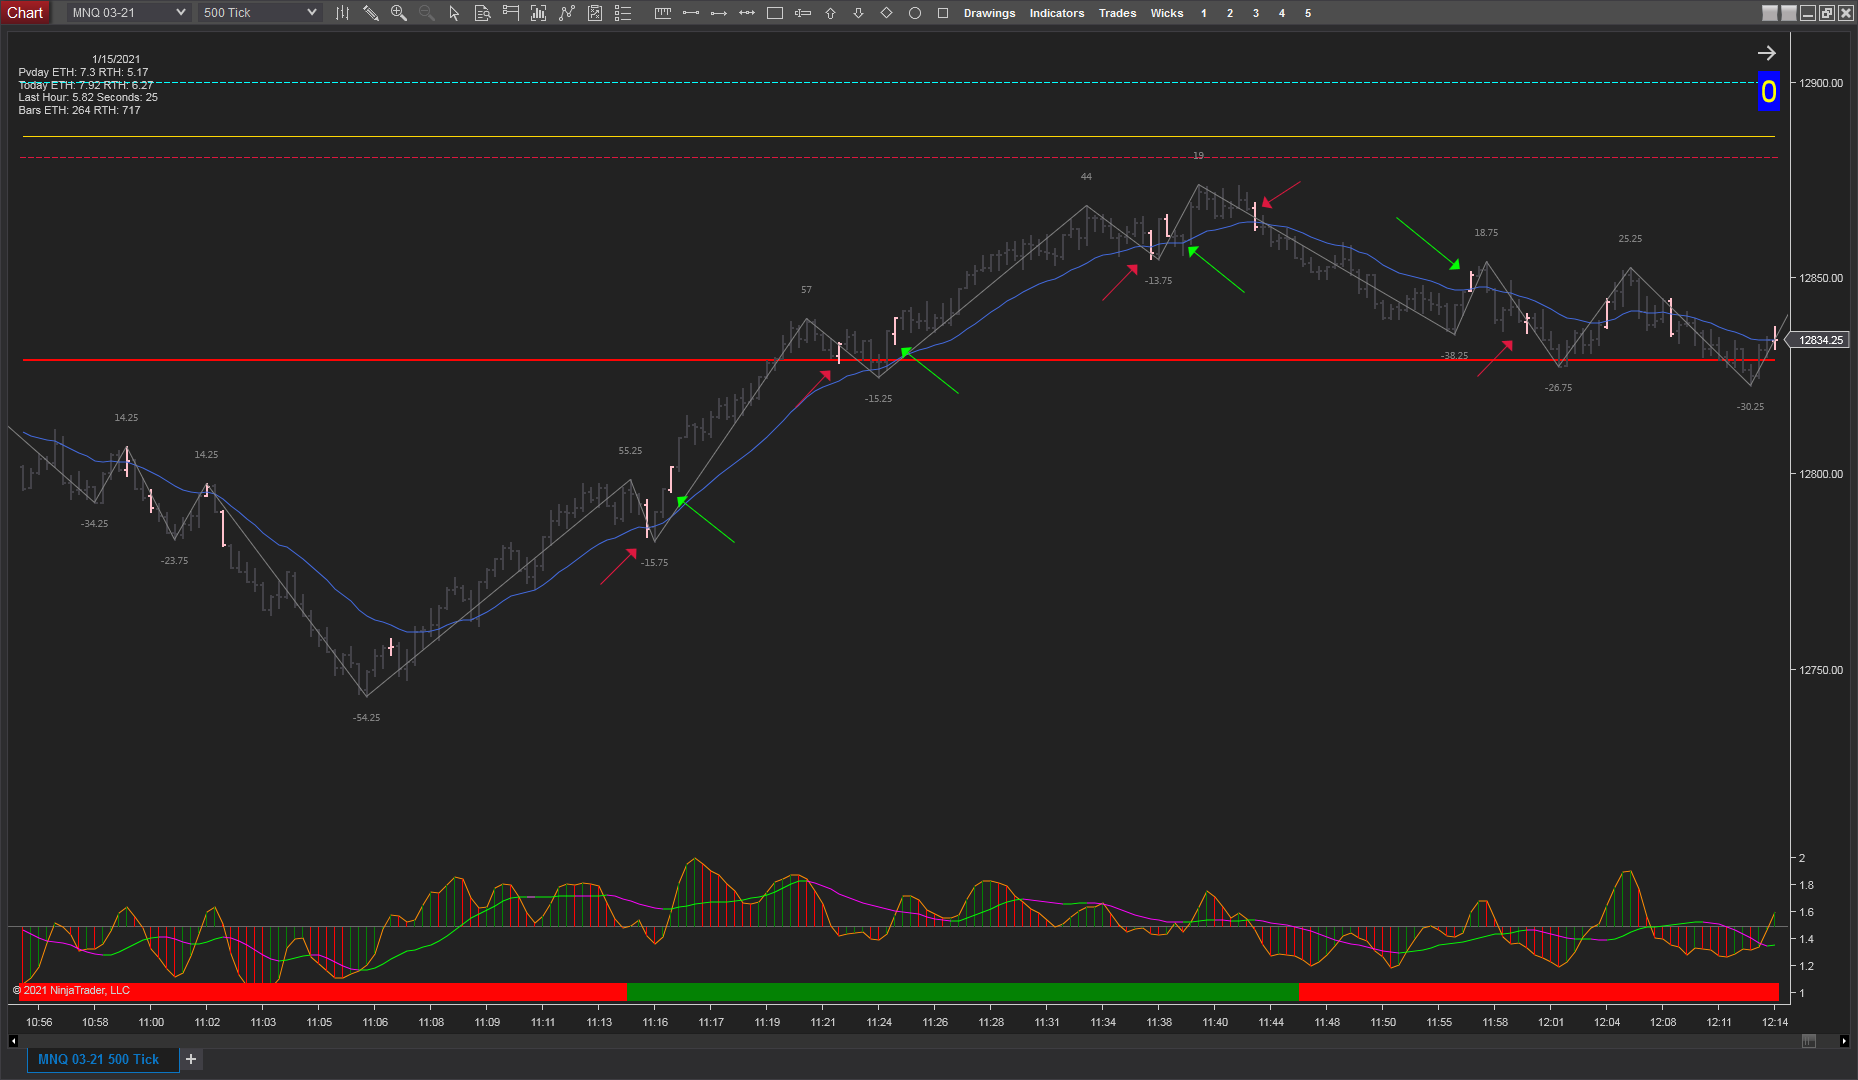Click the 55.25 swing label
This screenshot has height=1080, width=1858.
[x=630, y=451]
